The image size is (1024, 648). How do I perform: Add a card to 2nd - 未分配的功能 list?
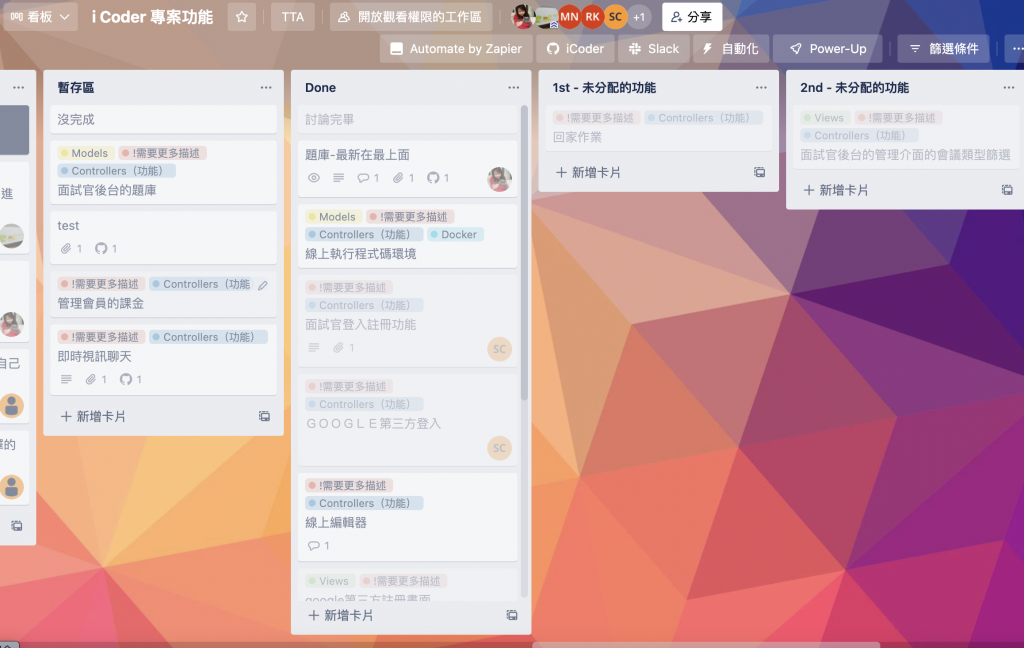(836, 190)
